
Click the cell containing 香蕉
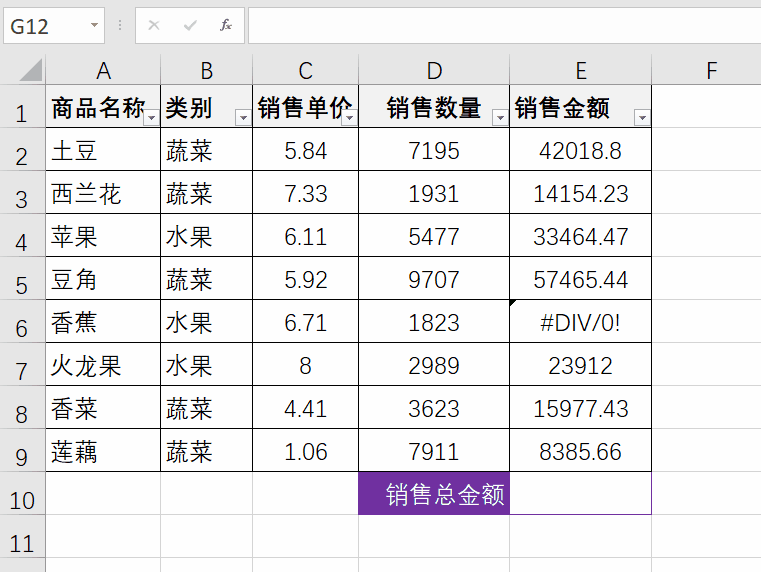103,321
